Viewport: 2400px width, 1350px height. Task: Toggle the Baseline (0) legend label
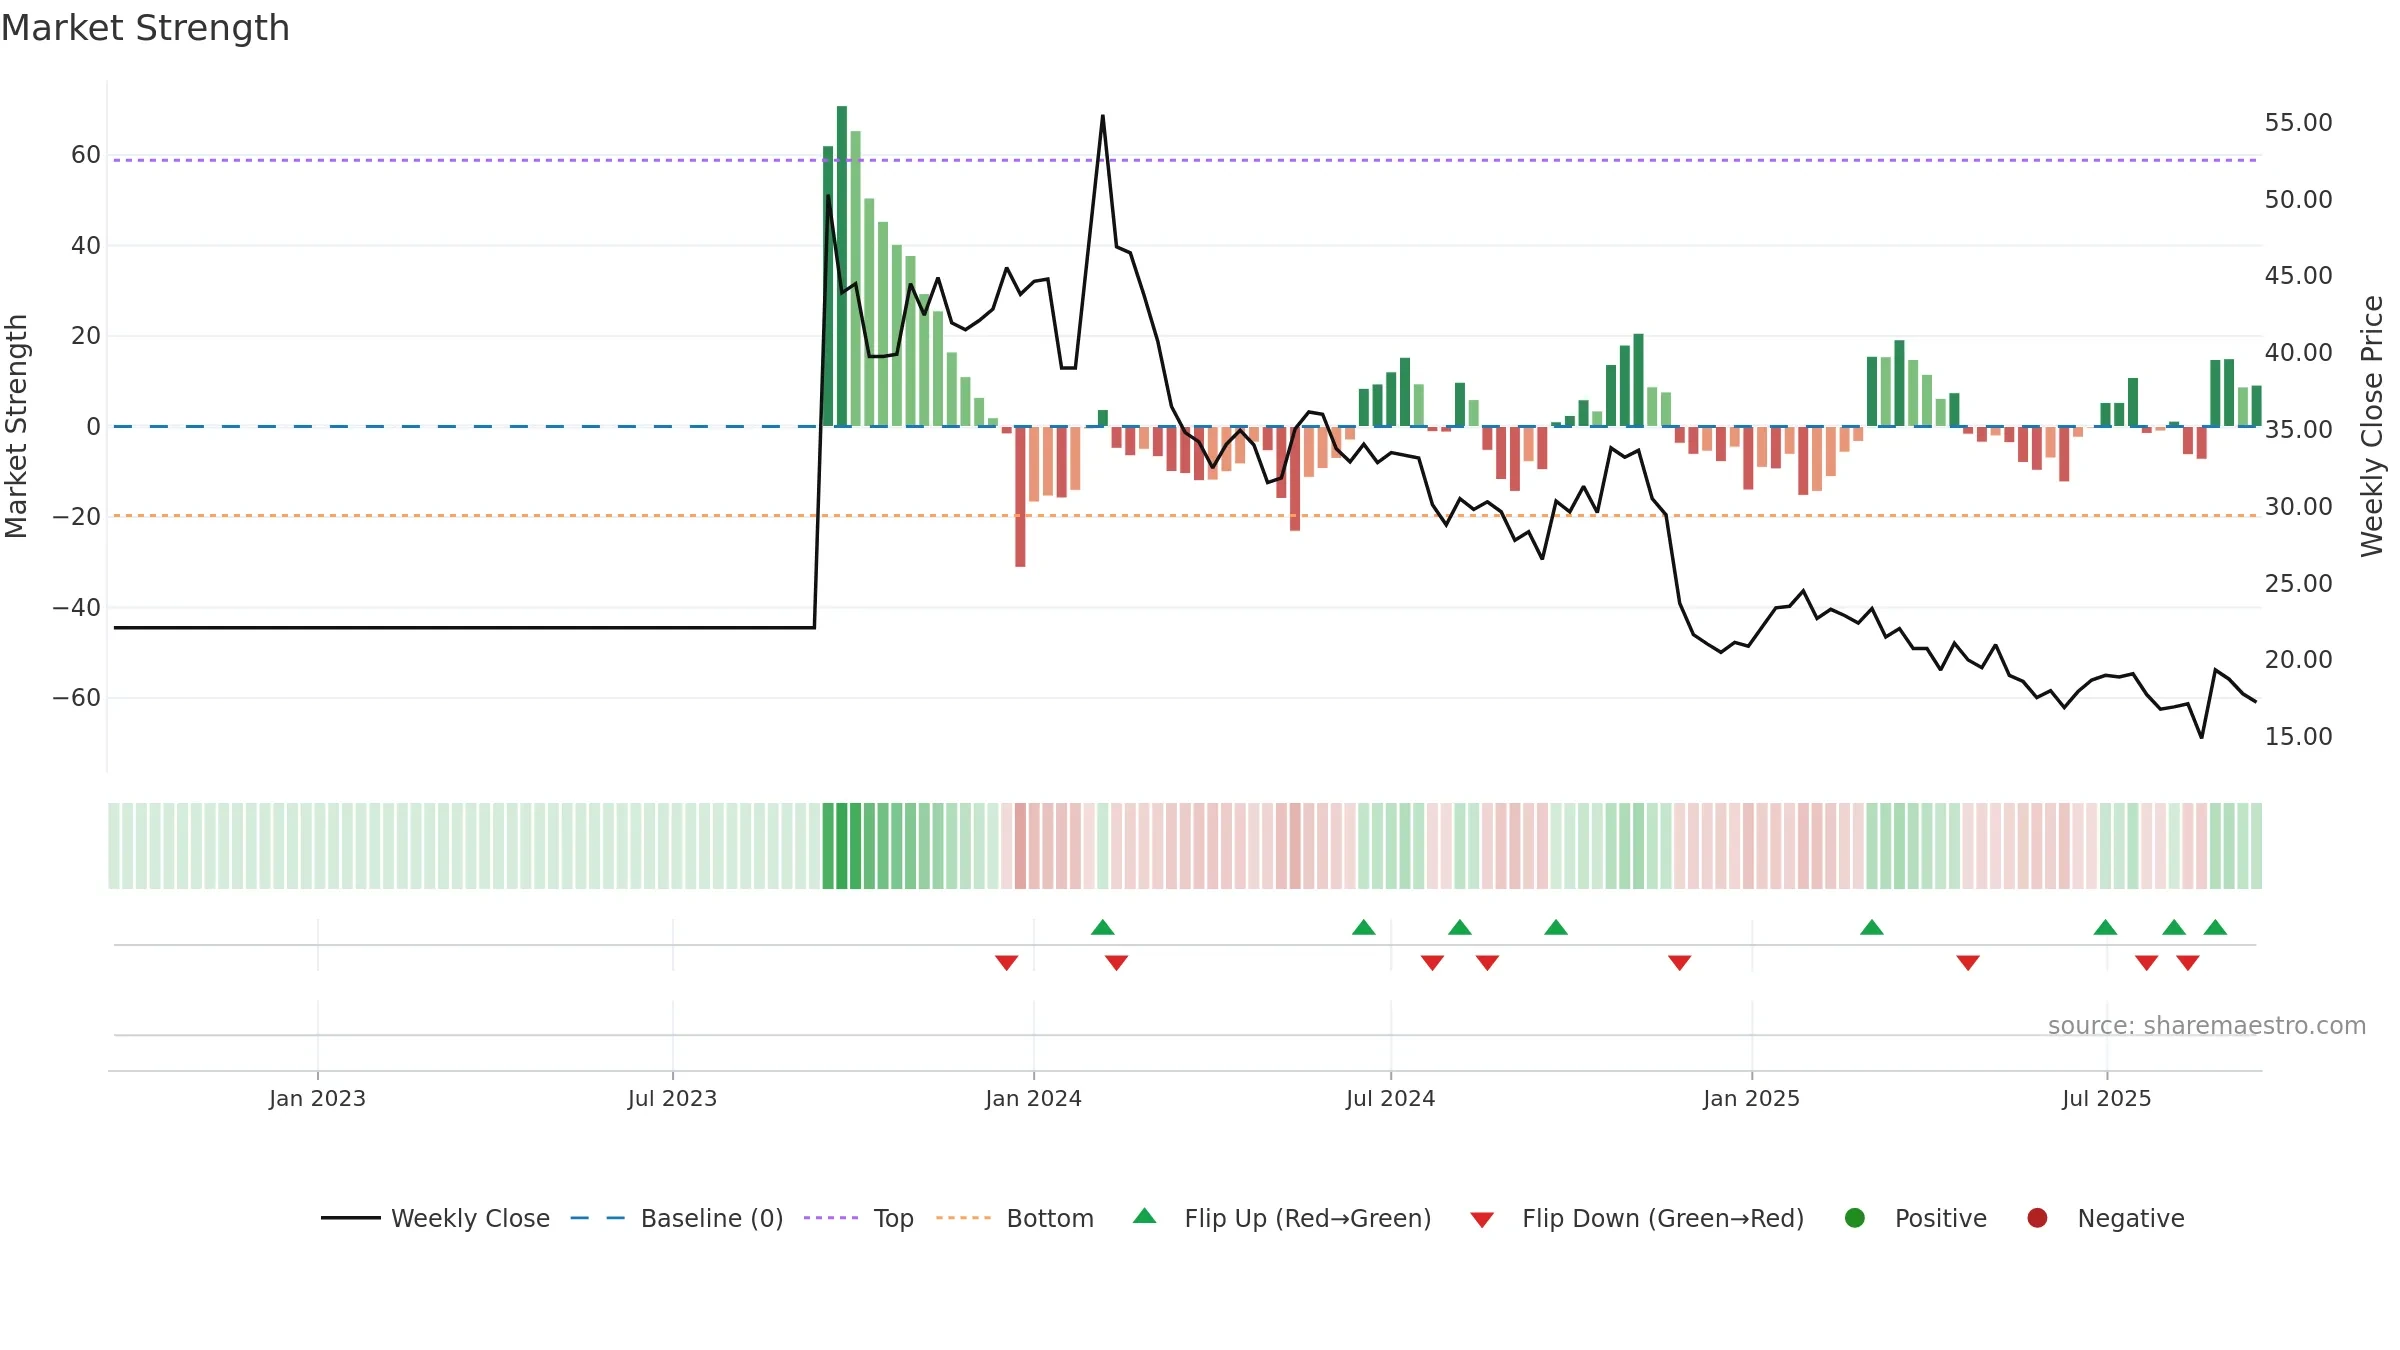coord(712,1218)
